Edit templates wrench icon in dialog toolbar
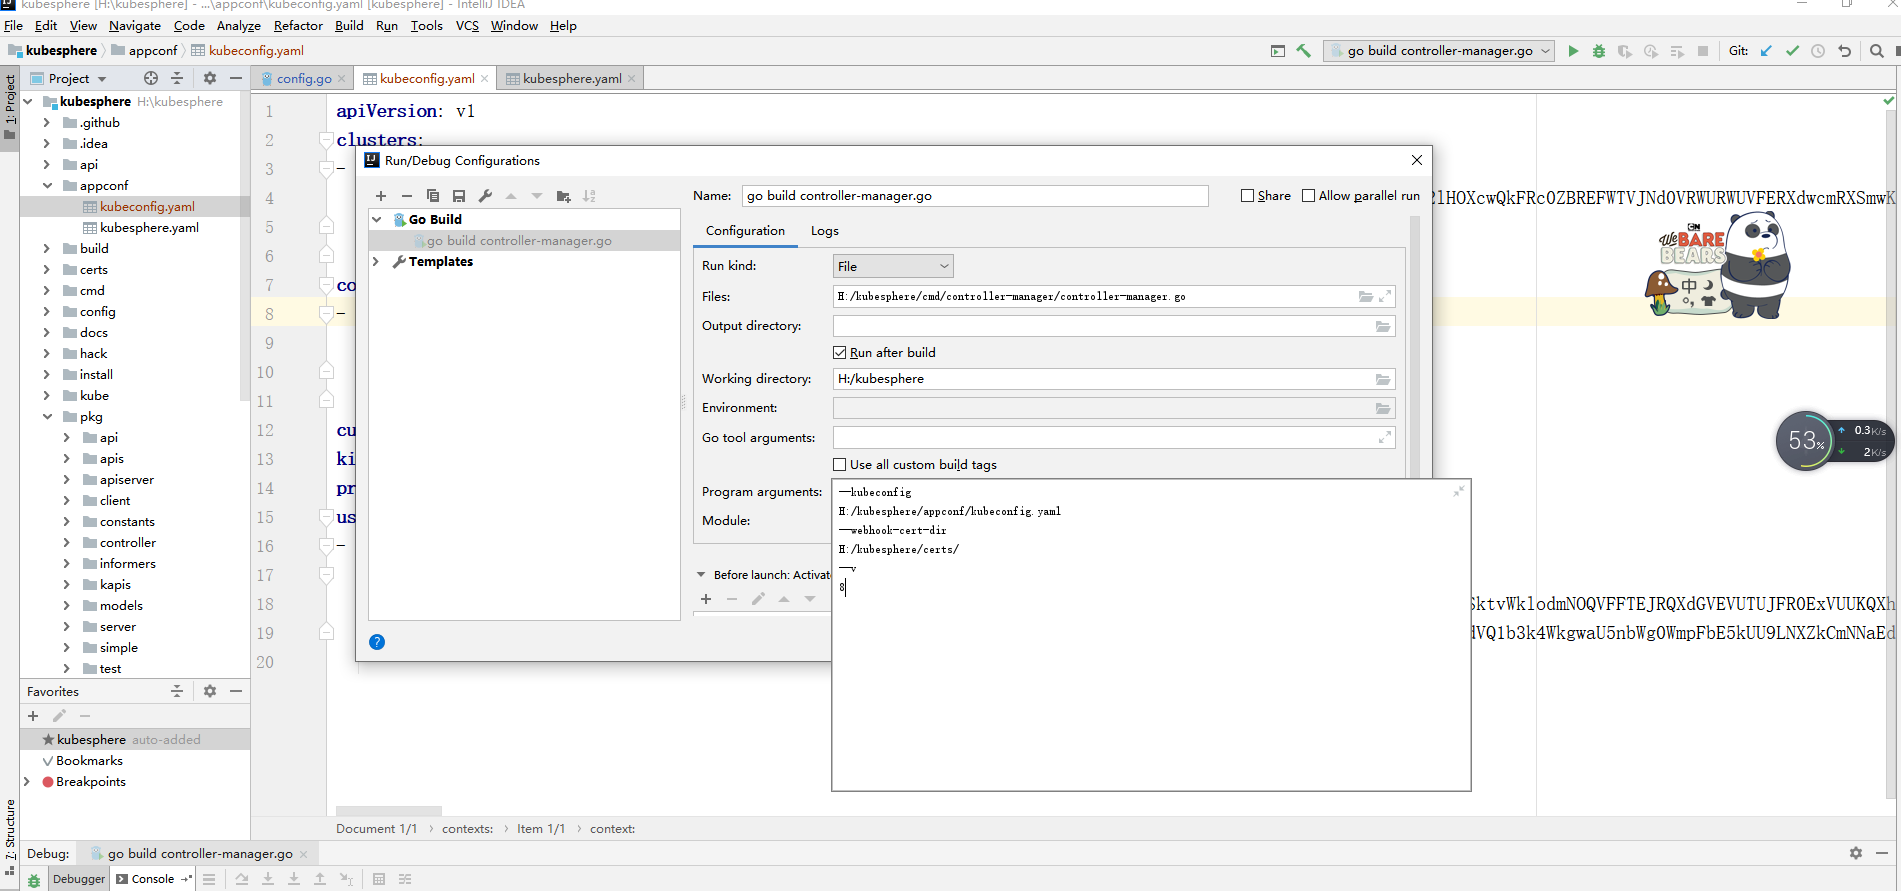The height and width of the screenshot is (891, 1901). coord(485,196)
